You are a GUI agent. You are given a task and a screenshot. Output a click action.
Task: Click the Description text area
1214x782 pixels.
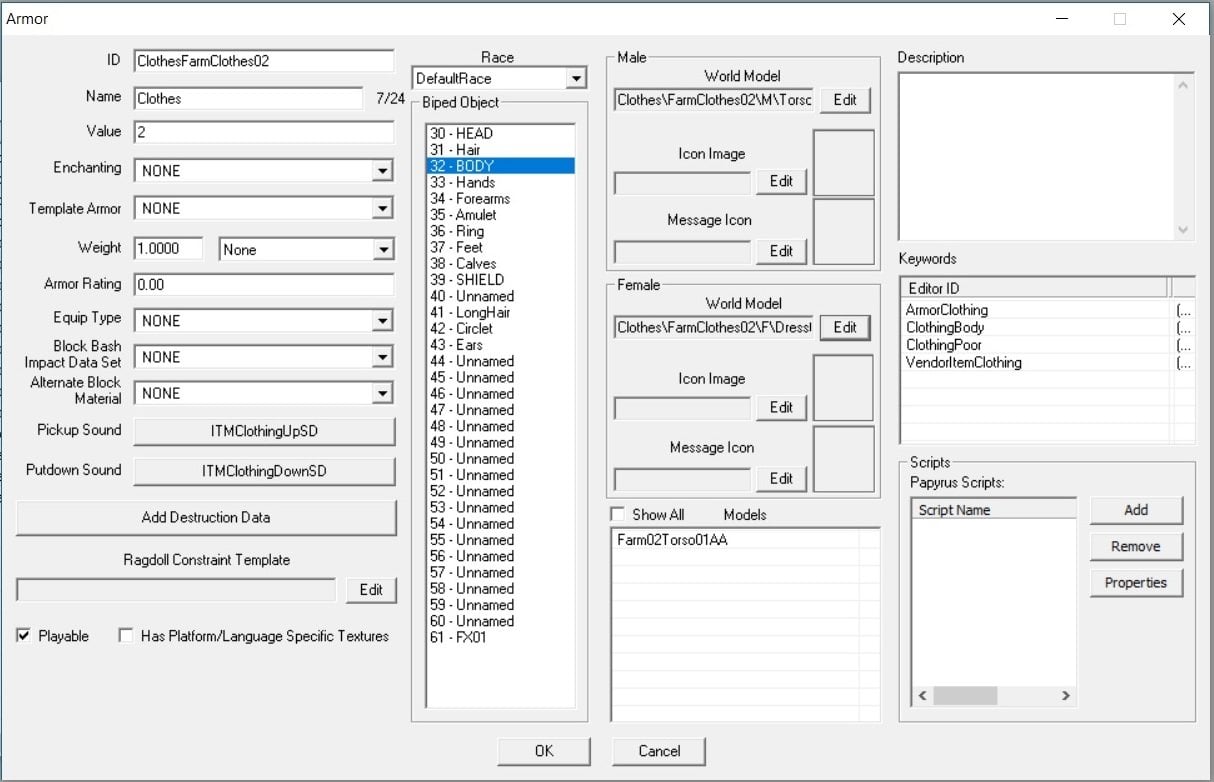1037,157
